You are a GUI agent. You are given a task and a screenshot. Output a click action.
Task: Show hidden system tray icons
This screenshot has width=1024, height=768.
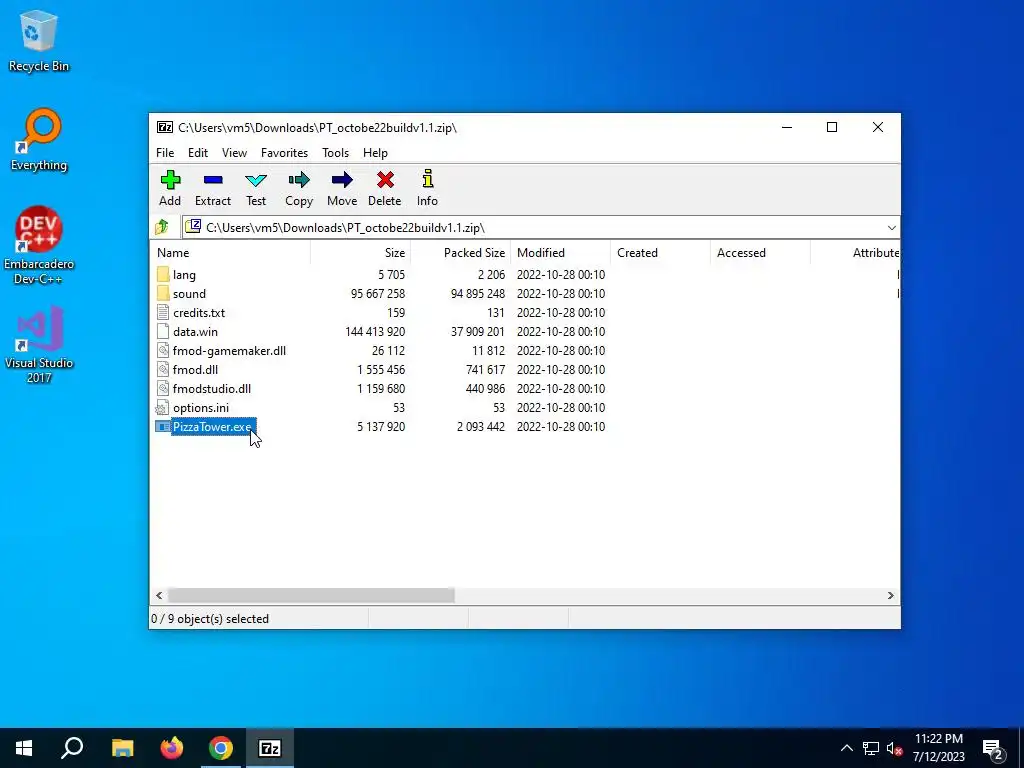846,748
